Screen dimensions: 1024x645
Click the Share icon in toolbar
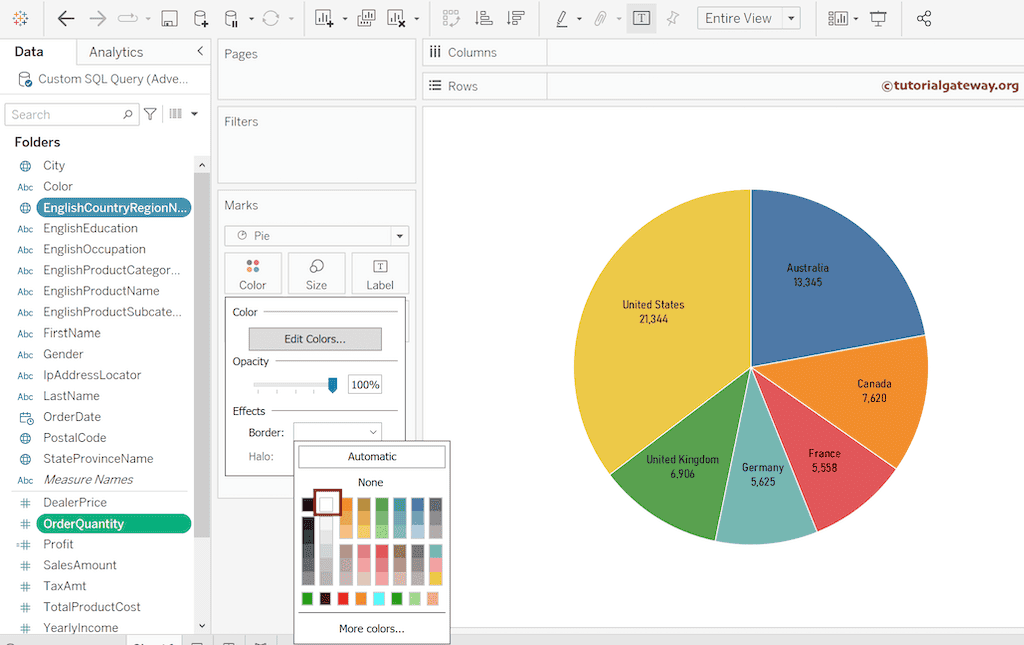(x=924, y=19)
